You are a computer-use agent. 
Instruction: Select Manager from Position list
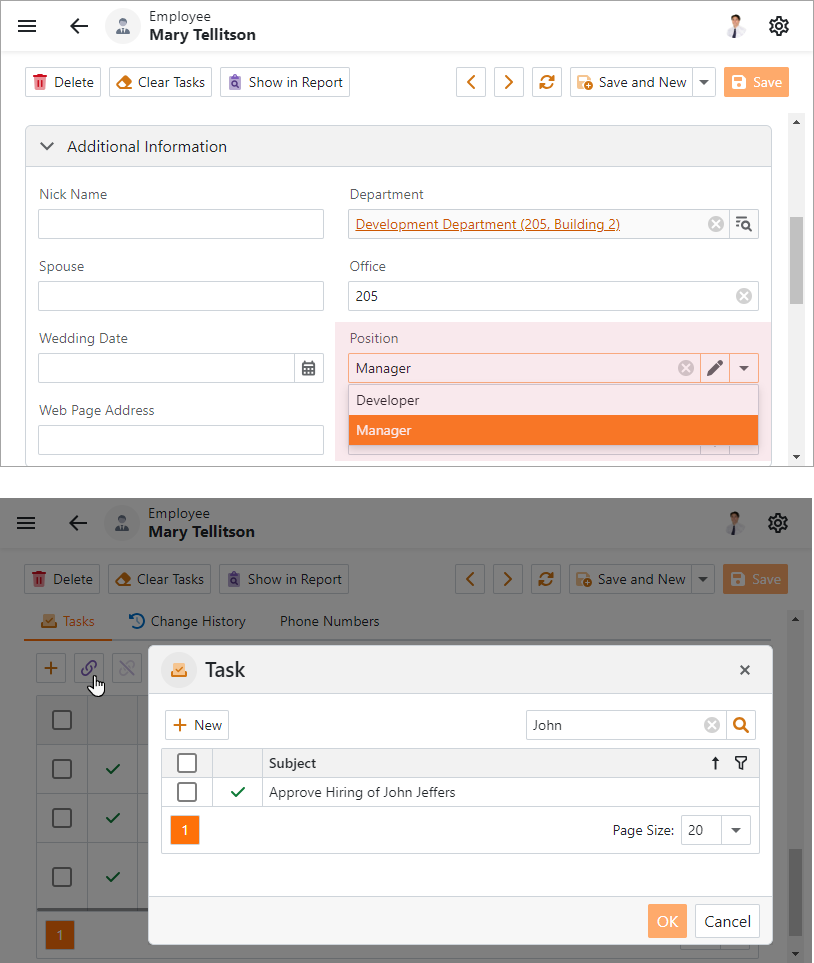(x=553, y=431)
